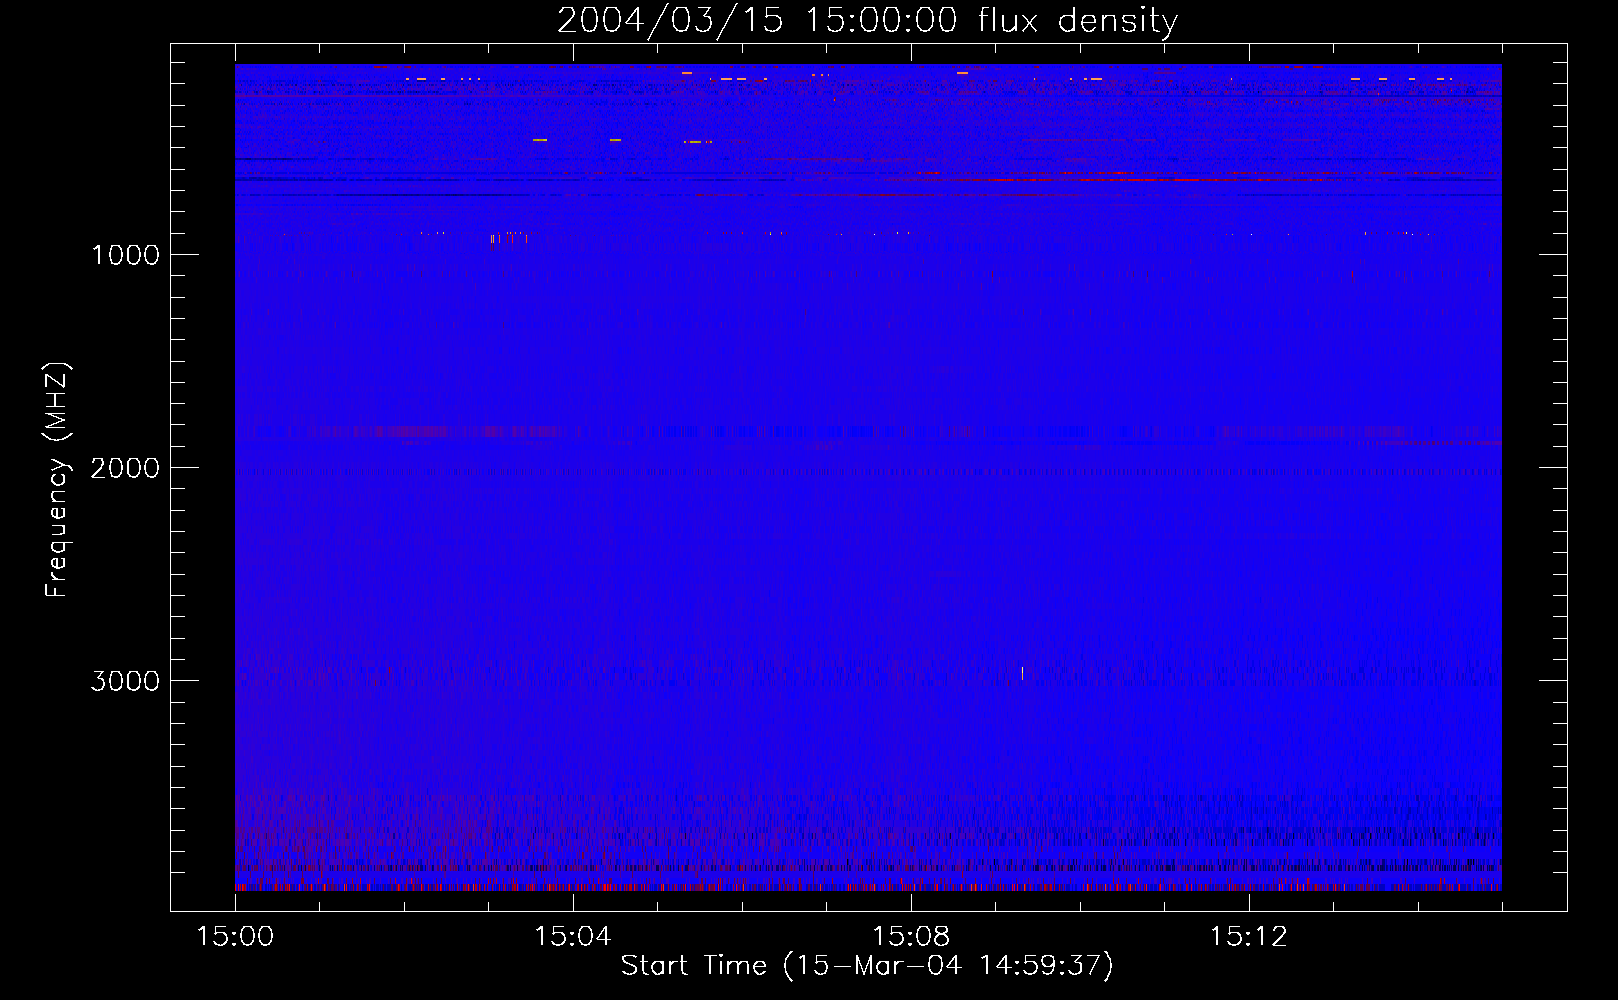The image size is (1618, 1000).
Task: Click the 15:04 time tick label
Action: click(573, 937)
